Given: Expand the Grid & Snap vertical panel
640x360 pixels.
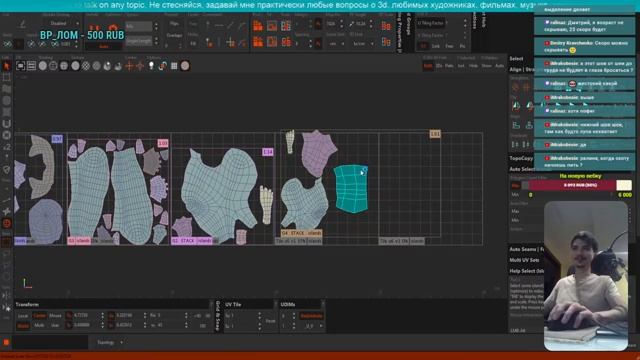Looking at the screenshot, I should [218, 316].
